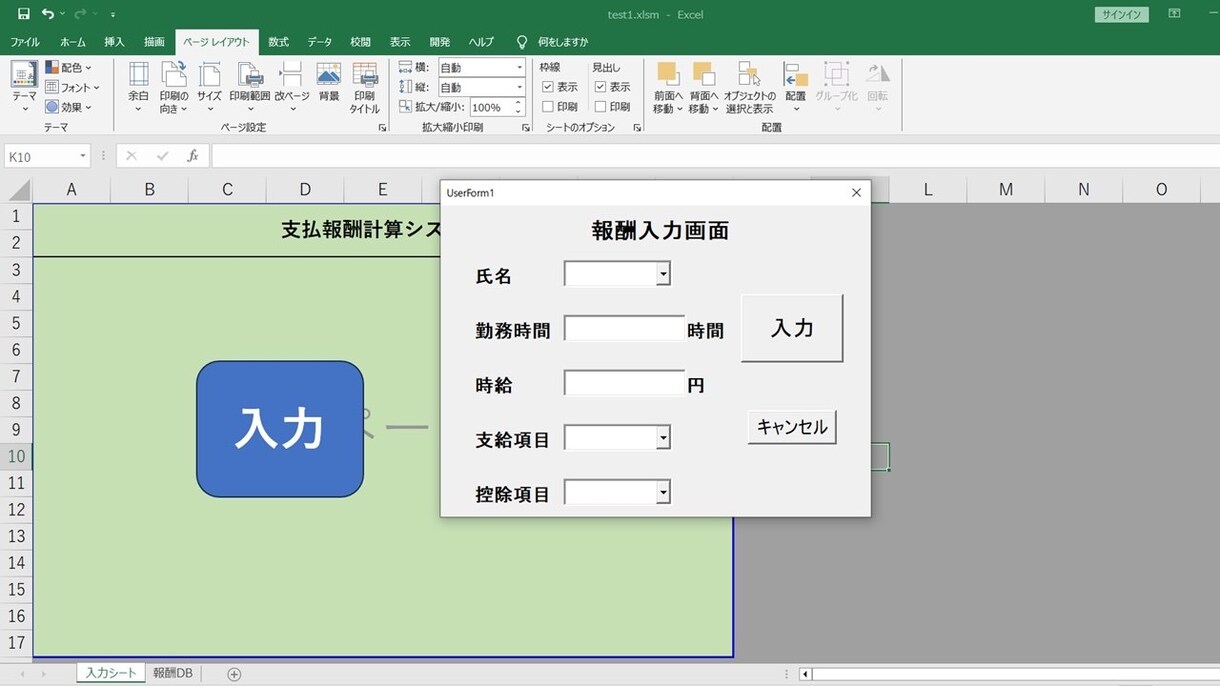Image resolution: width=1220 pixels, height=686 pixels.
Task: Click 背面へ移動 send backward icon
Action: [704, 74]
